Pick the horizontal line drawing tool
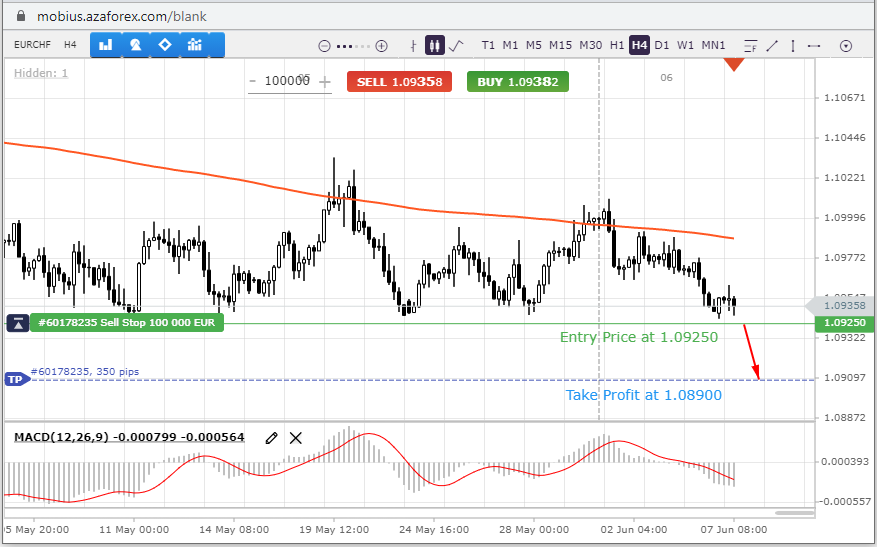Image resolution: width=877 pixels, height=547 pixels. tap(814, 46)
